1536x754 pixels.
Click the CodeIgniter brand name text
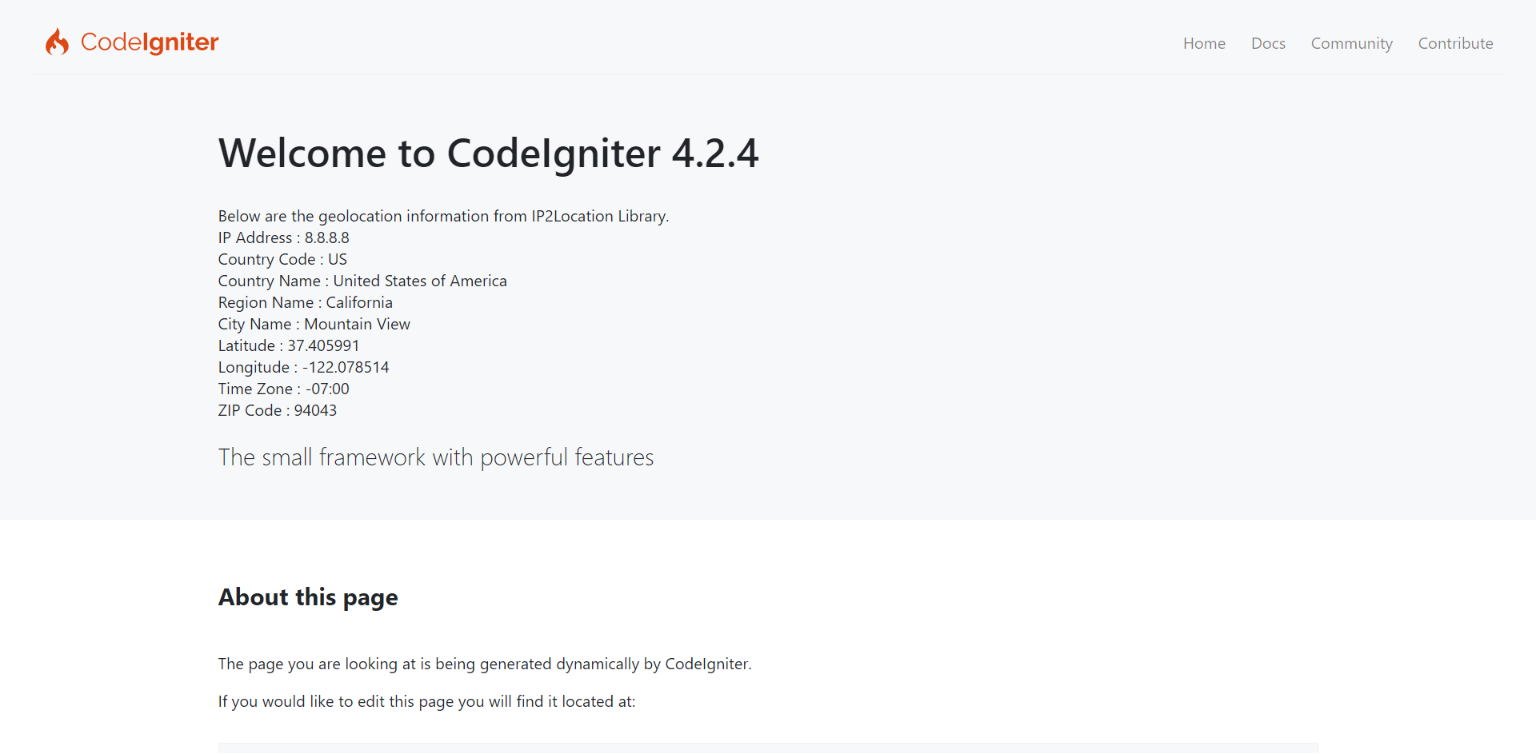pyautogui.click(x=150, y=42)
